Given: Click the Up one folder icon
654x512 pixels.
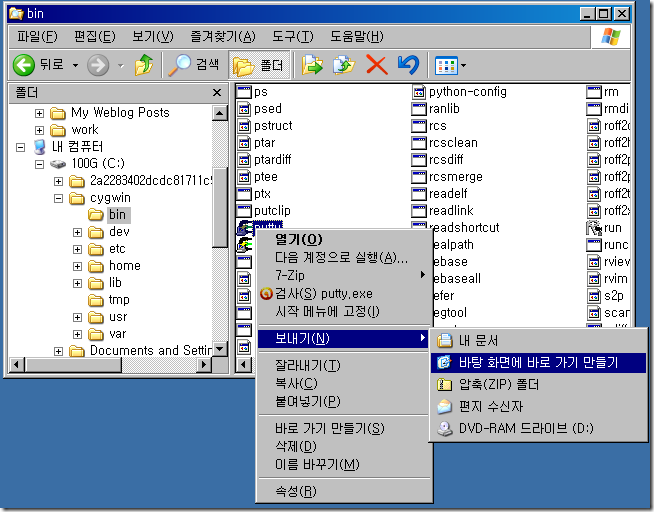Looking at the screenshot, I should point(144,65).
